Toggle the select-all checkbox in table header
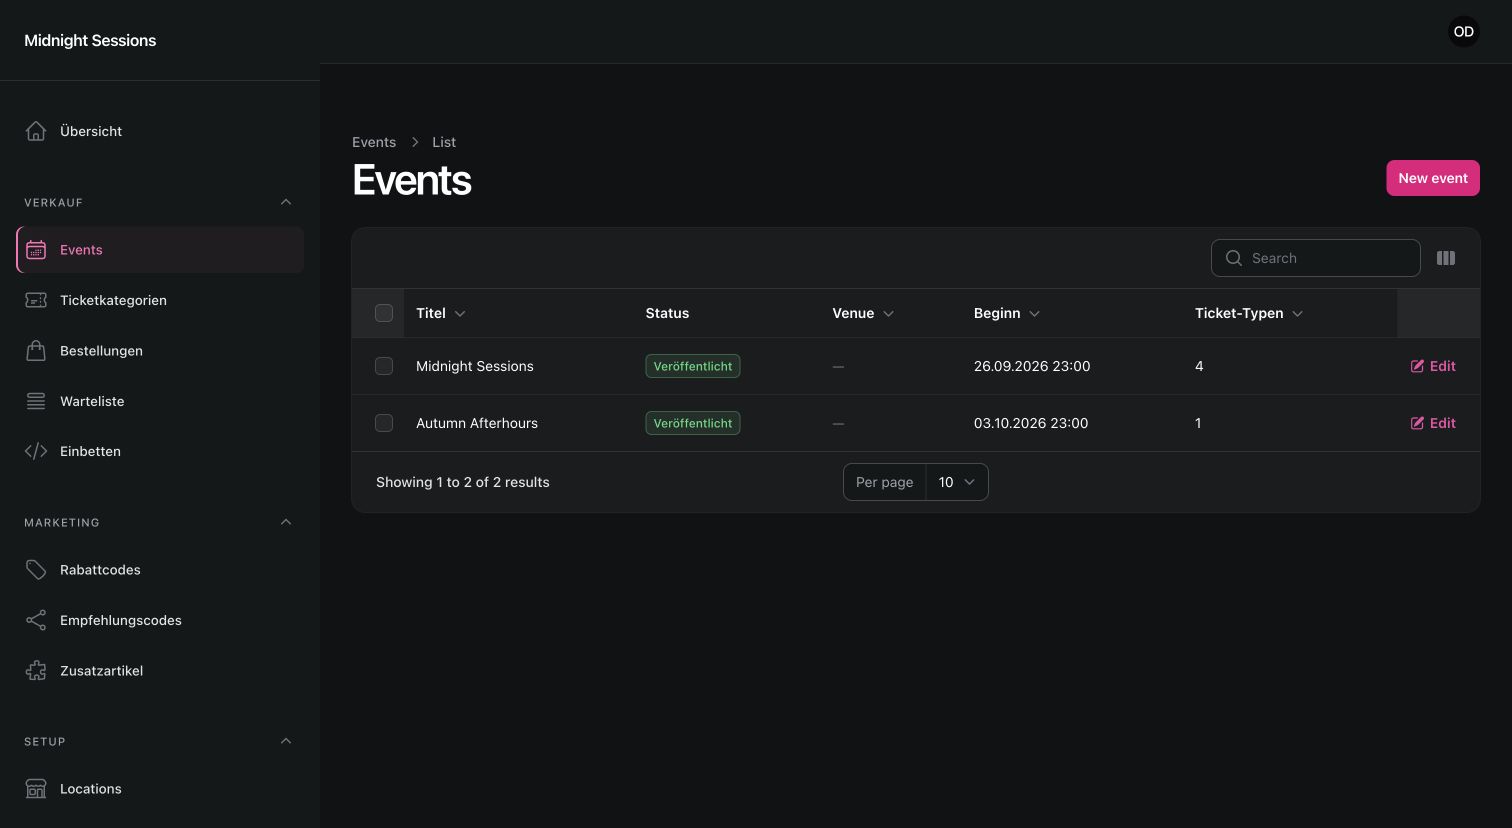The image size is (1512, 828). click(384, 313)
